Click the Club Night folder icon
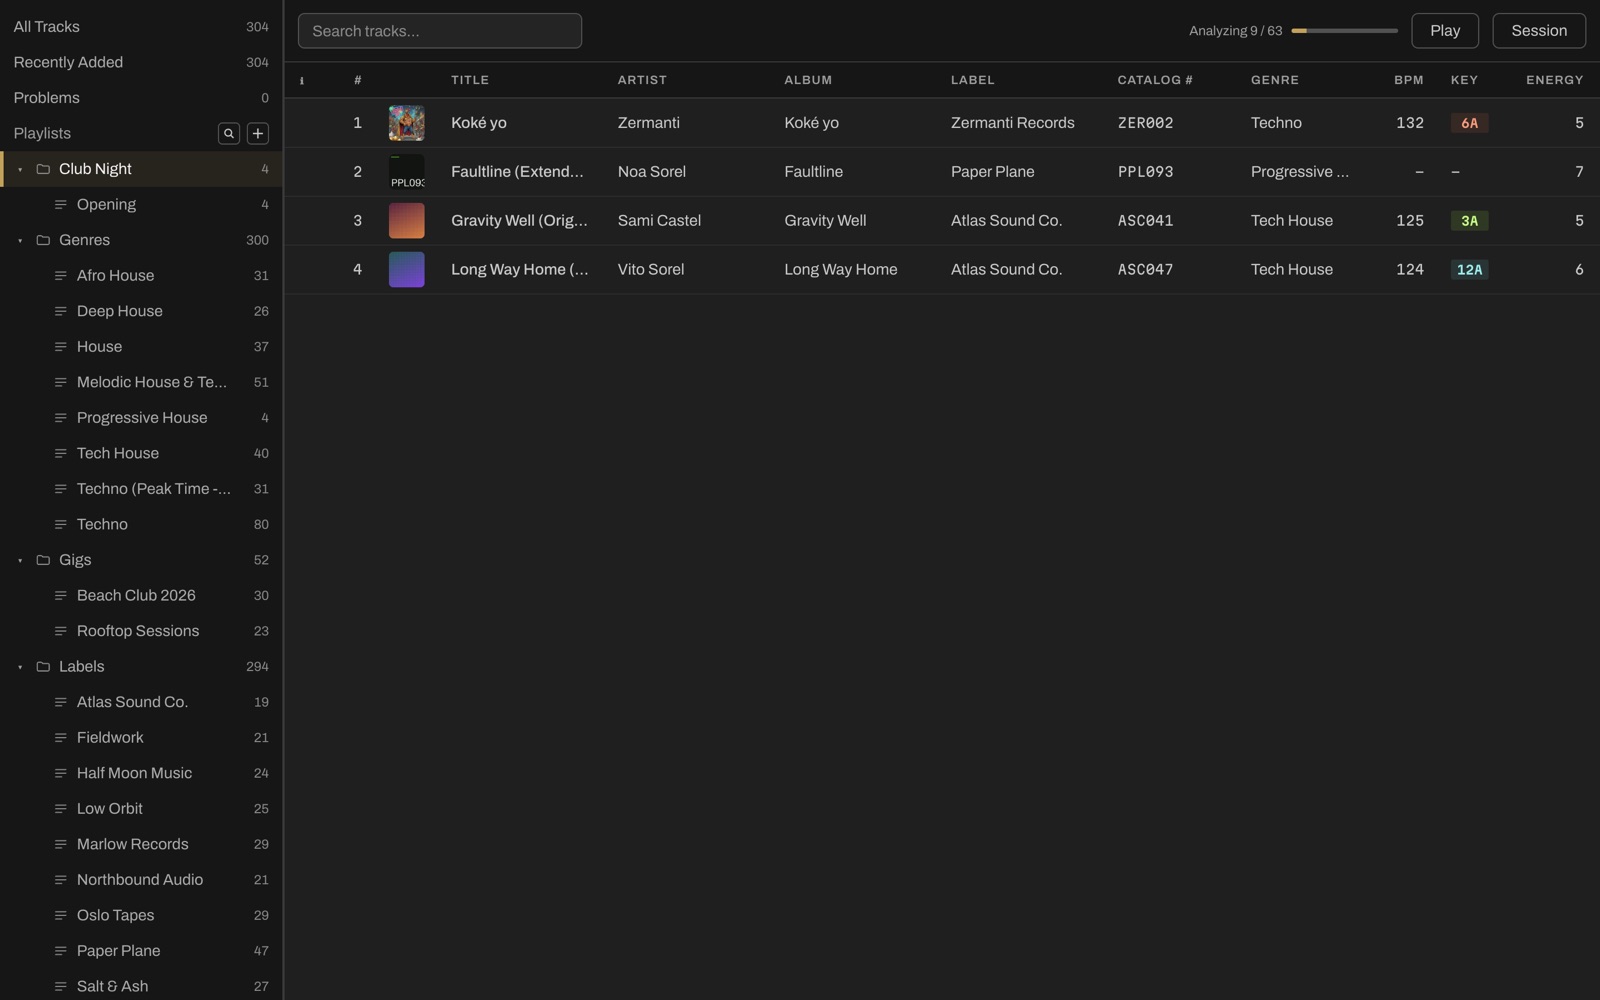1600x1000 pixels. click(43, 169)
